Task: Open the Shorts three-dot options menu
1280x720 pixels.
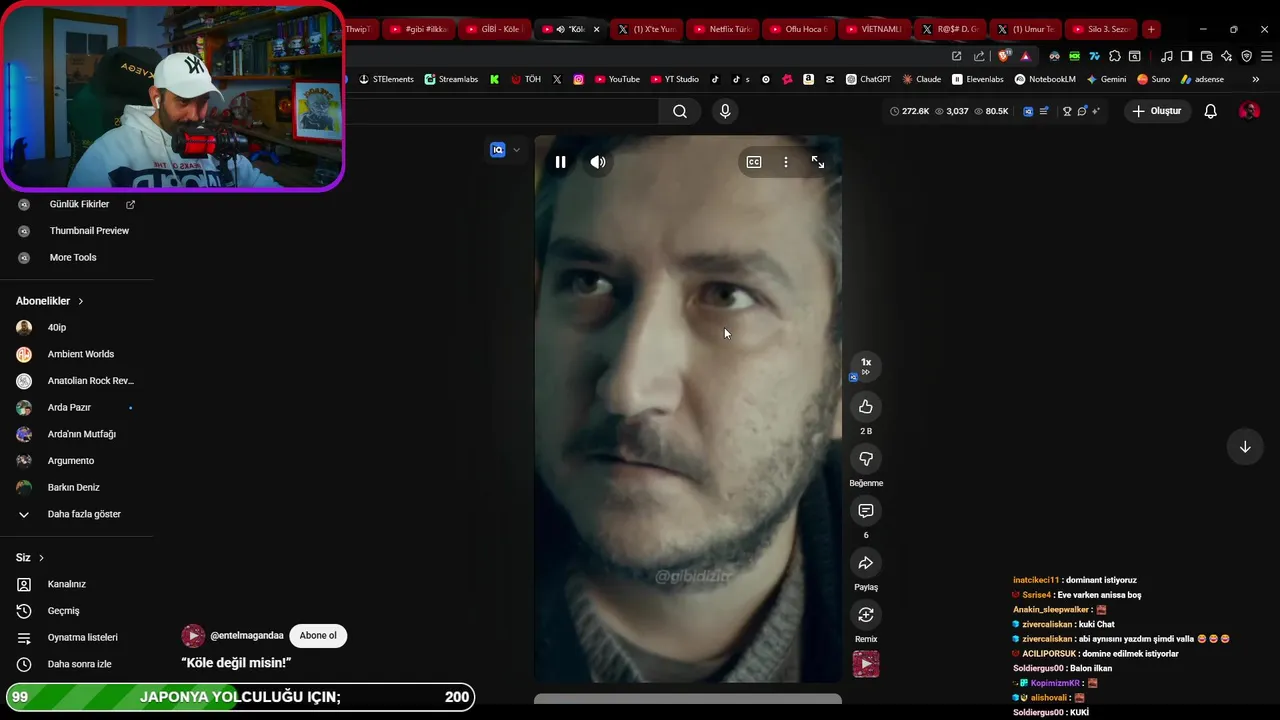Action: click(x=786, y=162)
